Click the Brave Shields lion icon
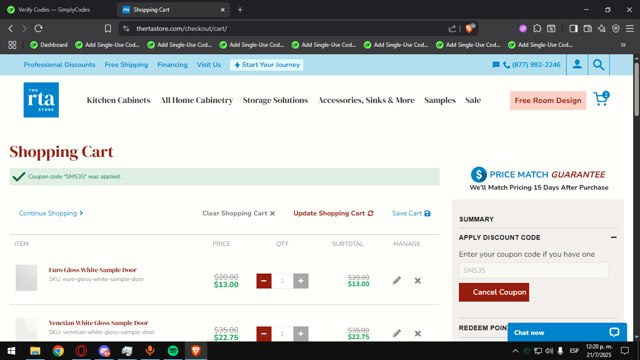This screenshot has width=640, height=360. click(470, 28)
